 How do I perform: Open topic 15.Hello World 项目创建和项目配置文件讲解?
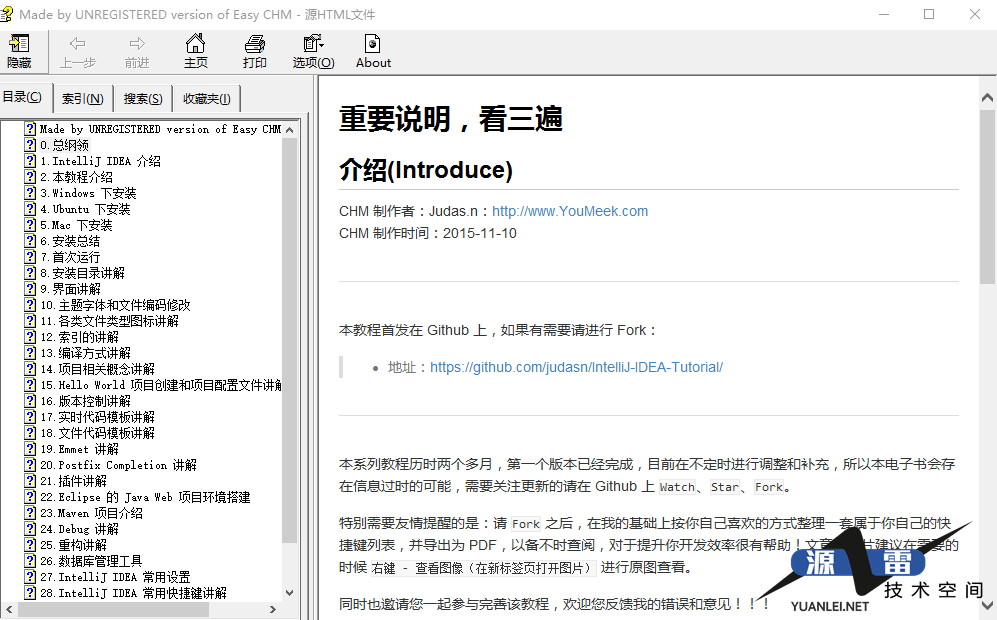pos(160,385)
